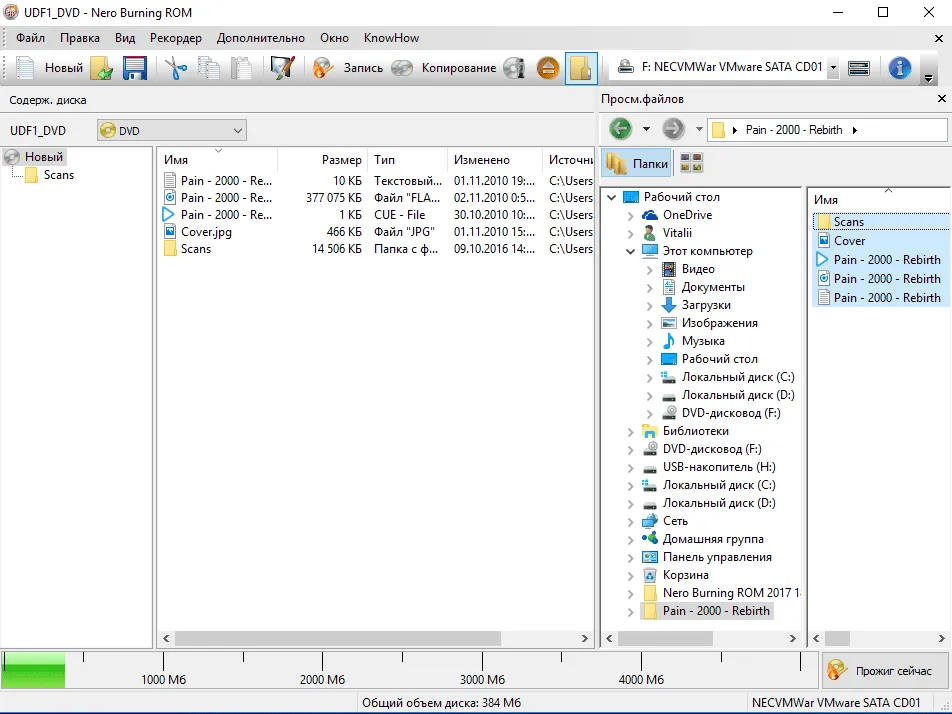Select Корзина in the folder tree
The height and width of the screenshot is (714, 952).
685,574
